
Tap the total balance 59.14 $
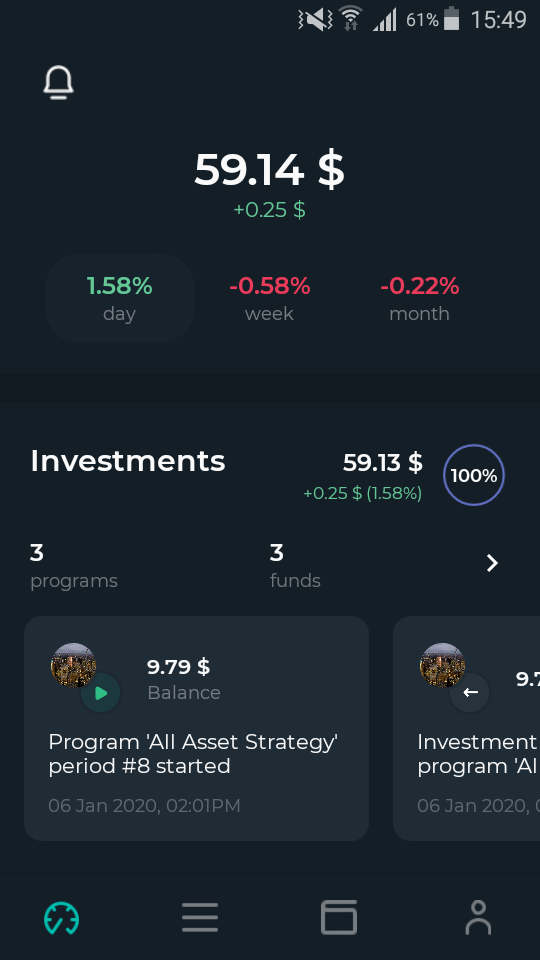pyautogui.click(x=269, y=170)
